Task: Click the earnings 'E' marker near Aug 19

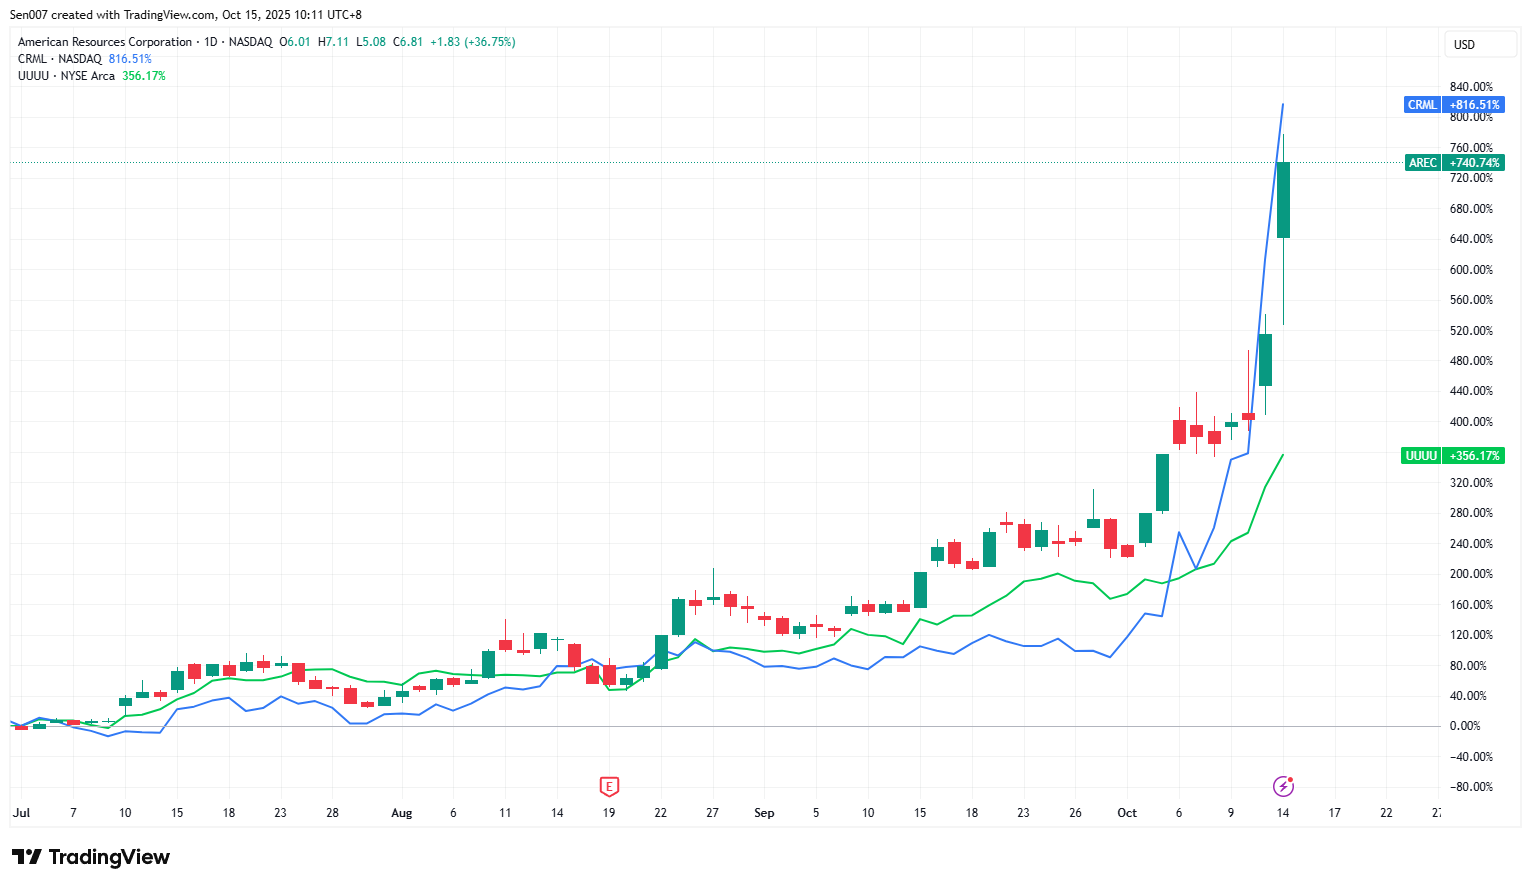Action: pyautogui.click(x=609, y=786)
